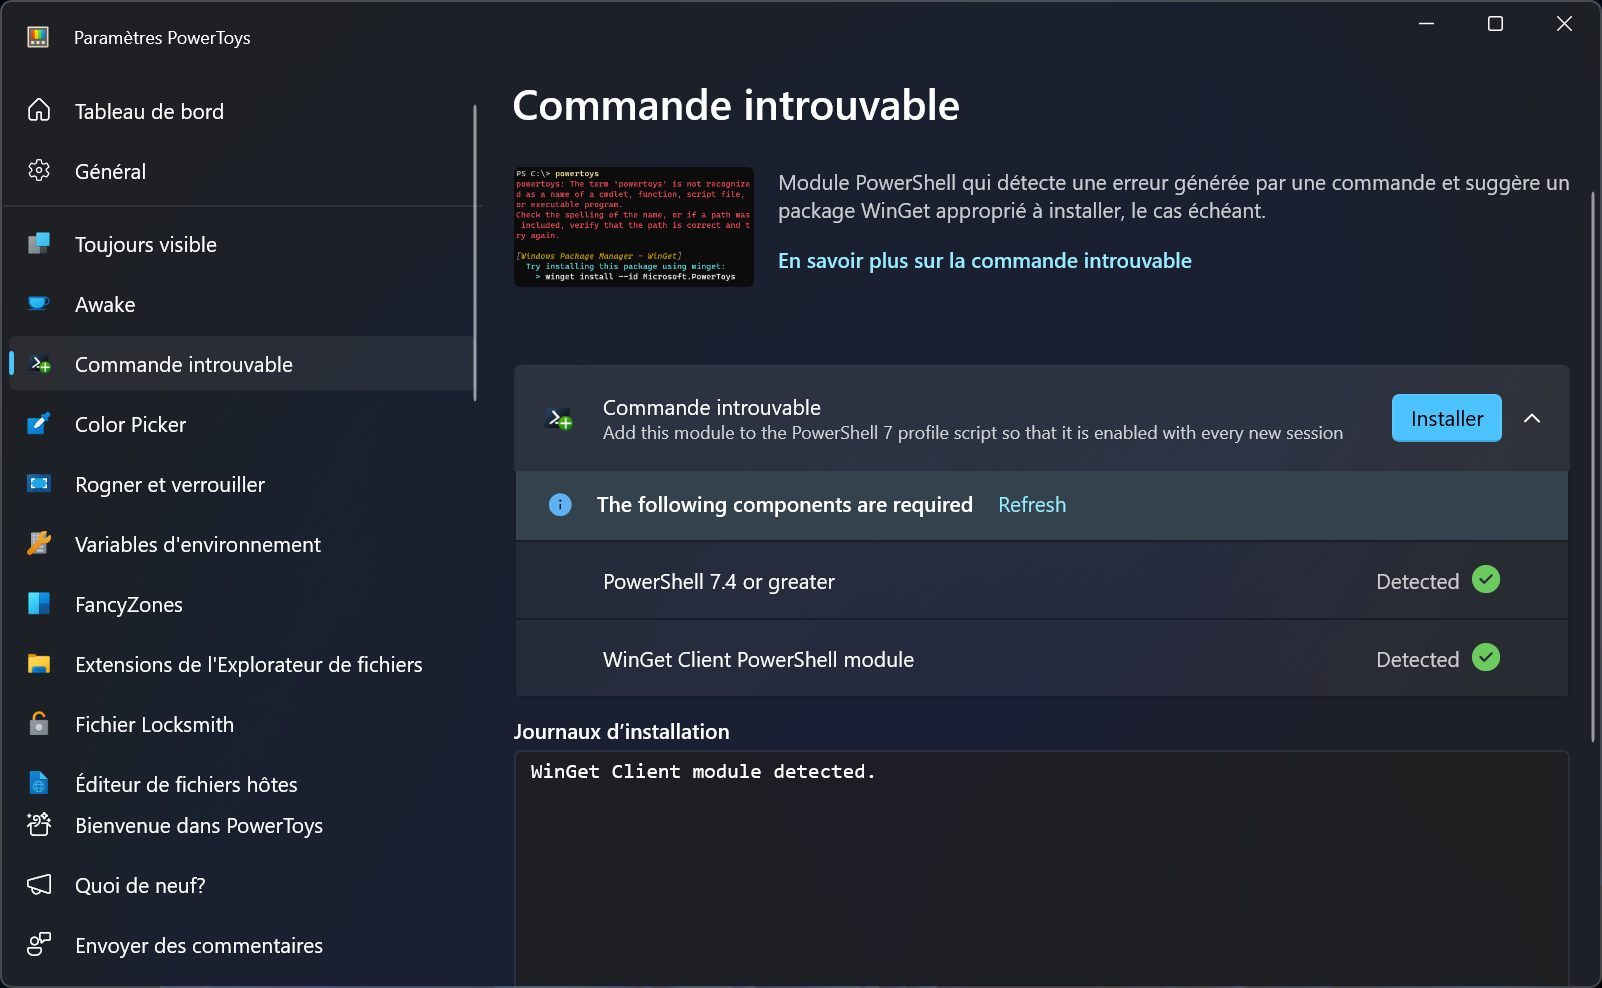Click the Rogner et verrouiller icon
1602x988 pixels.
(39, 484)
